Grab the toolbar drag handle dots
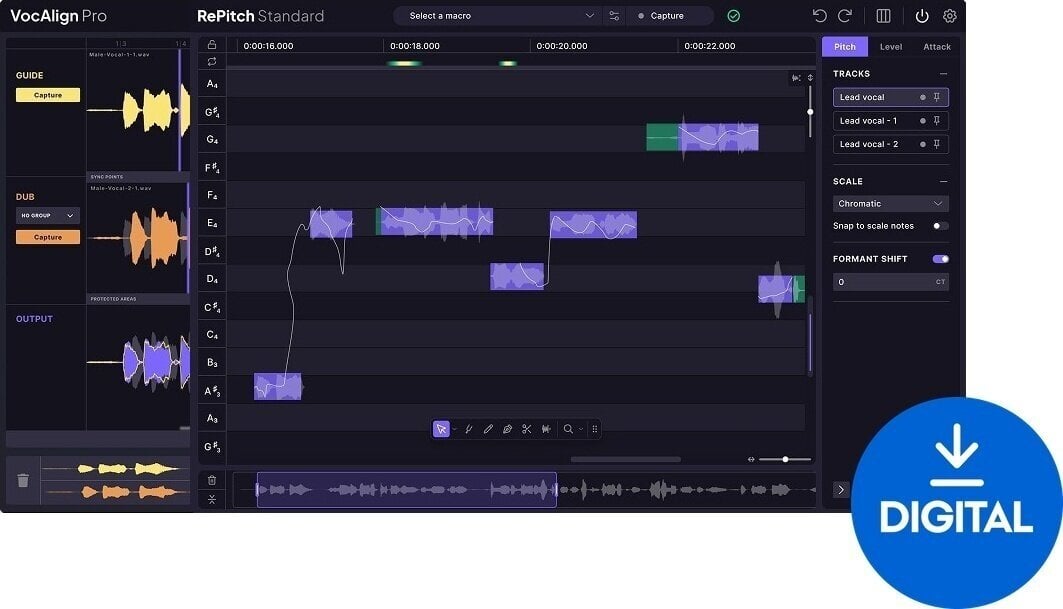 (x=595, y=429)
